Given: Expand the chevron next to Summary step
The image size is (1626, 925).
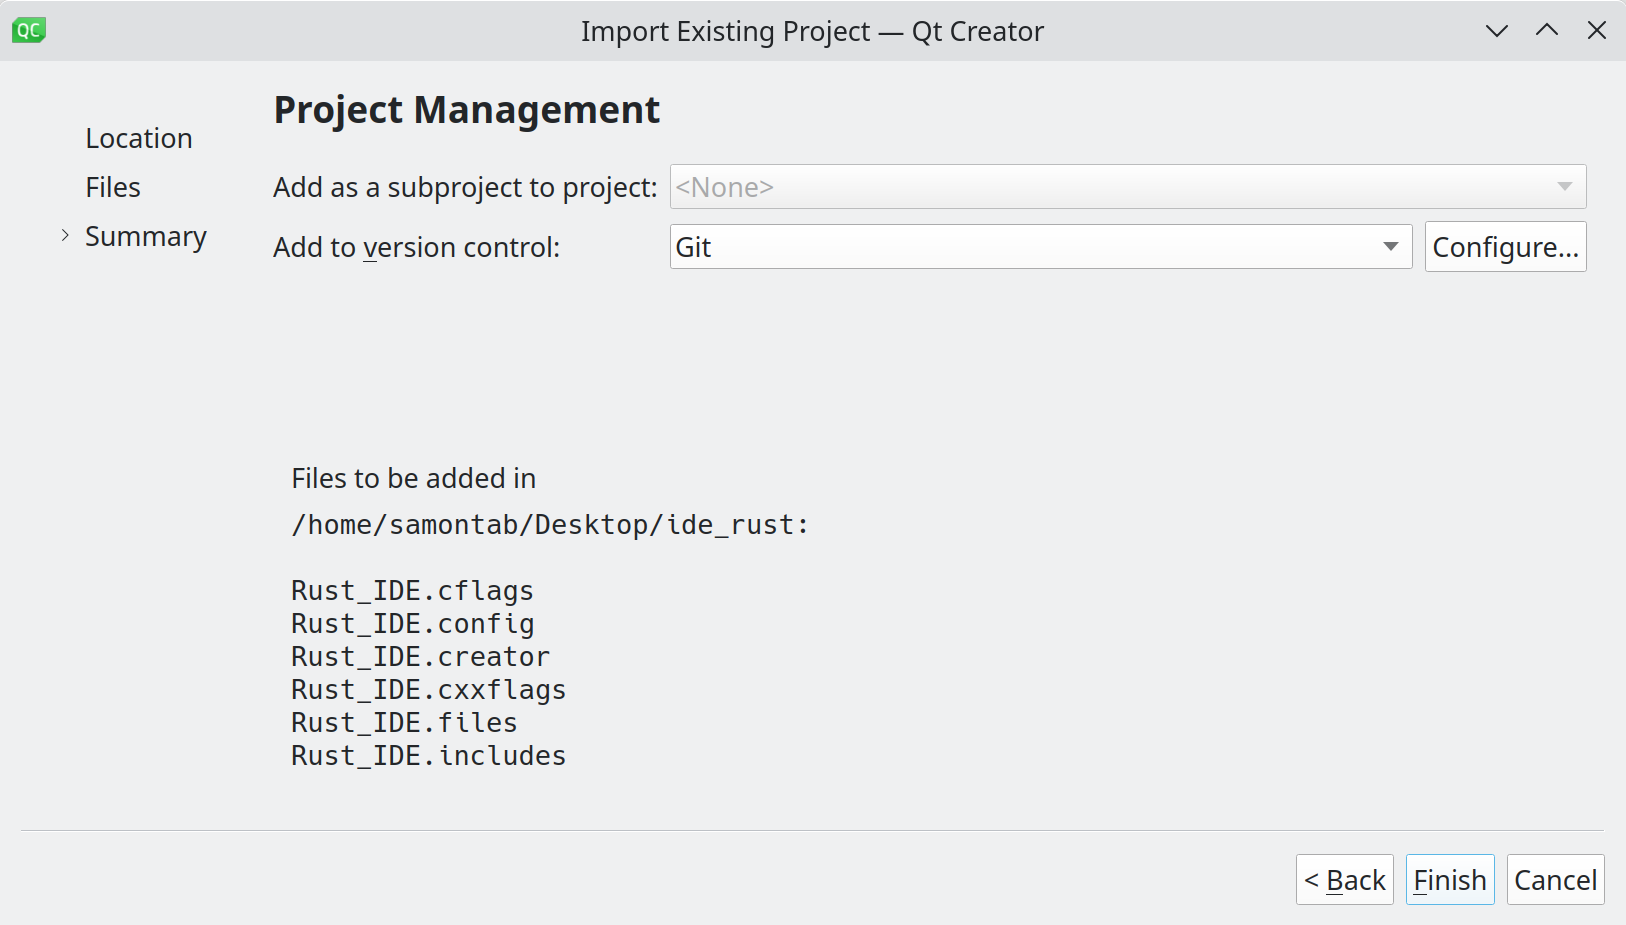Looking at the screenshot, I should [x=64, y=236].
